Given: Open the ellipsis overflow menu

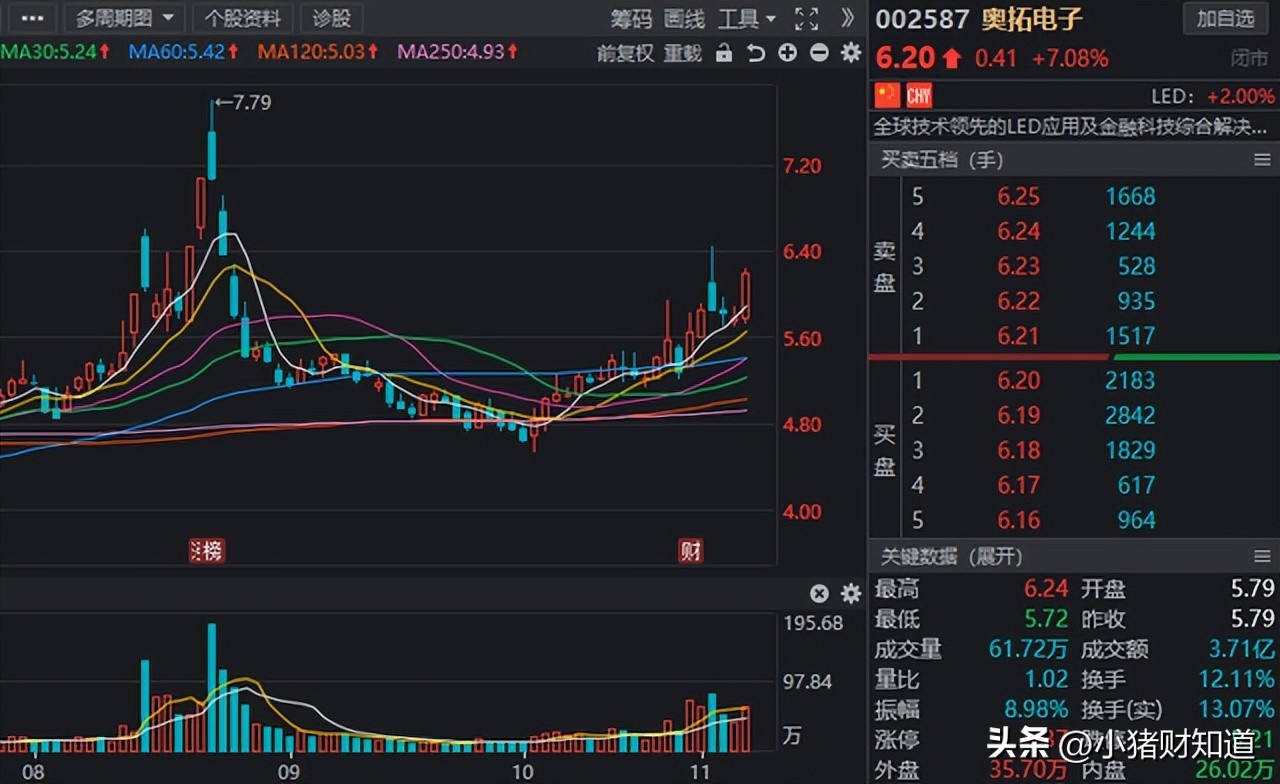Looking at the screenshot, I should [x=31, y=18].
